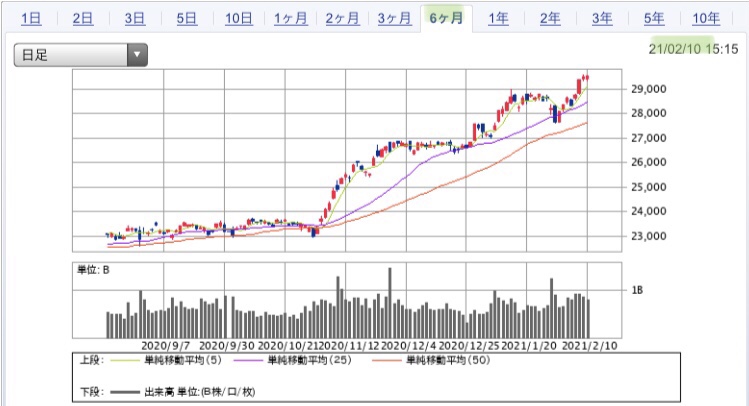Click the 2020/12/25 date label
Image resolution: width=749 pixels, height=406 pixels.
coord(469,346)
